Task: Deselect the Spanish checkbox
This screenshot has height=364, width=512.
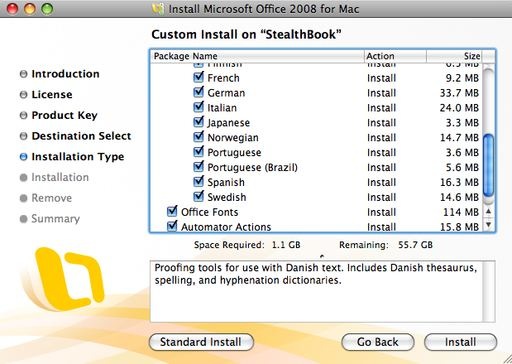Action: (x=199, y=182)
